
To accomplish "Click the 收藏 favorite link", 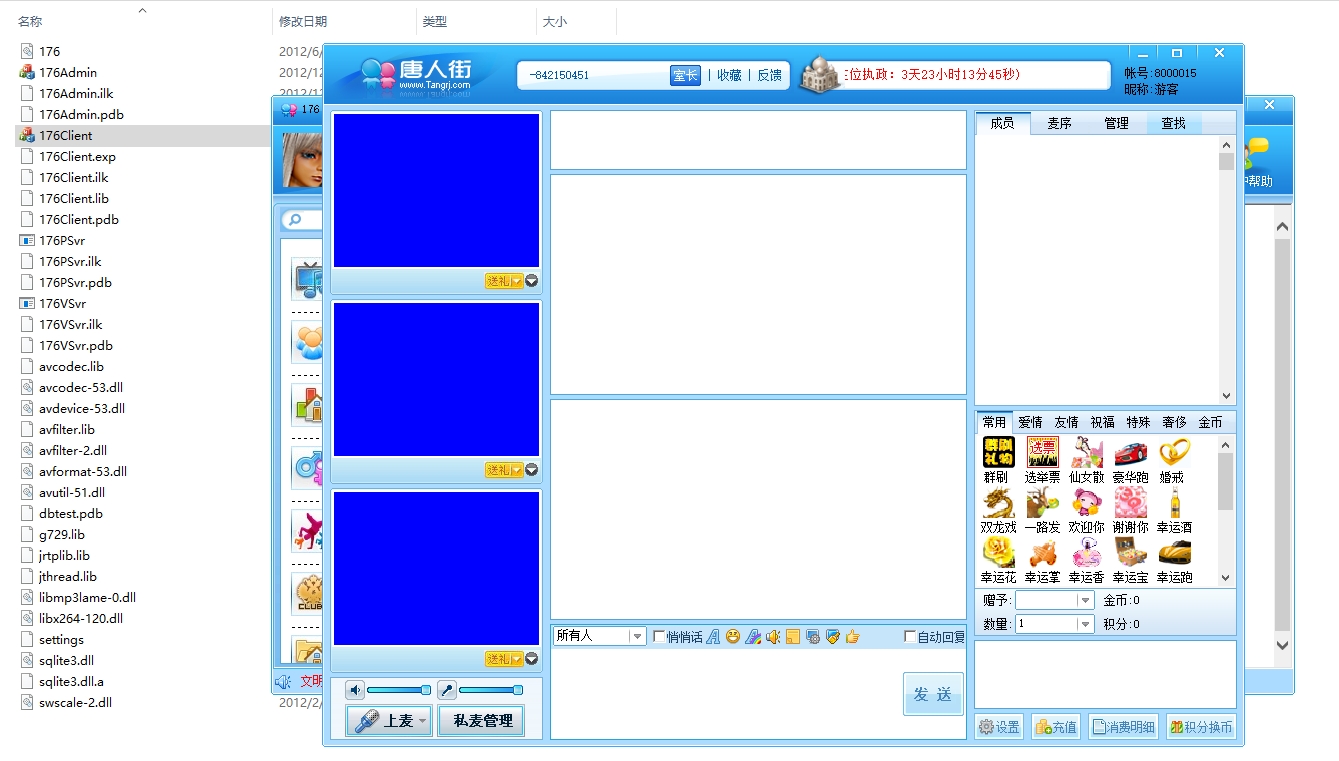I will click(x=729, y=75).
